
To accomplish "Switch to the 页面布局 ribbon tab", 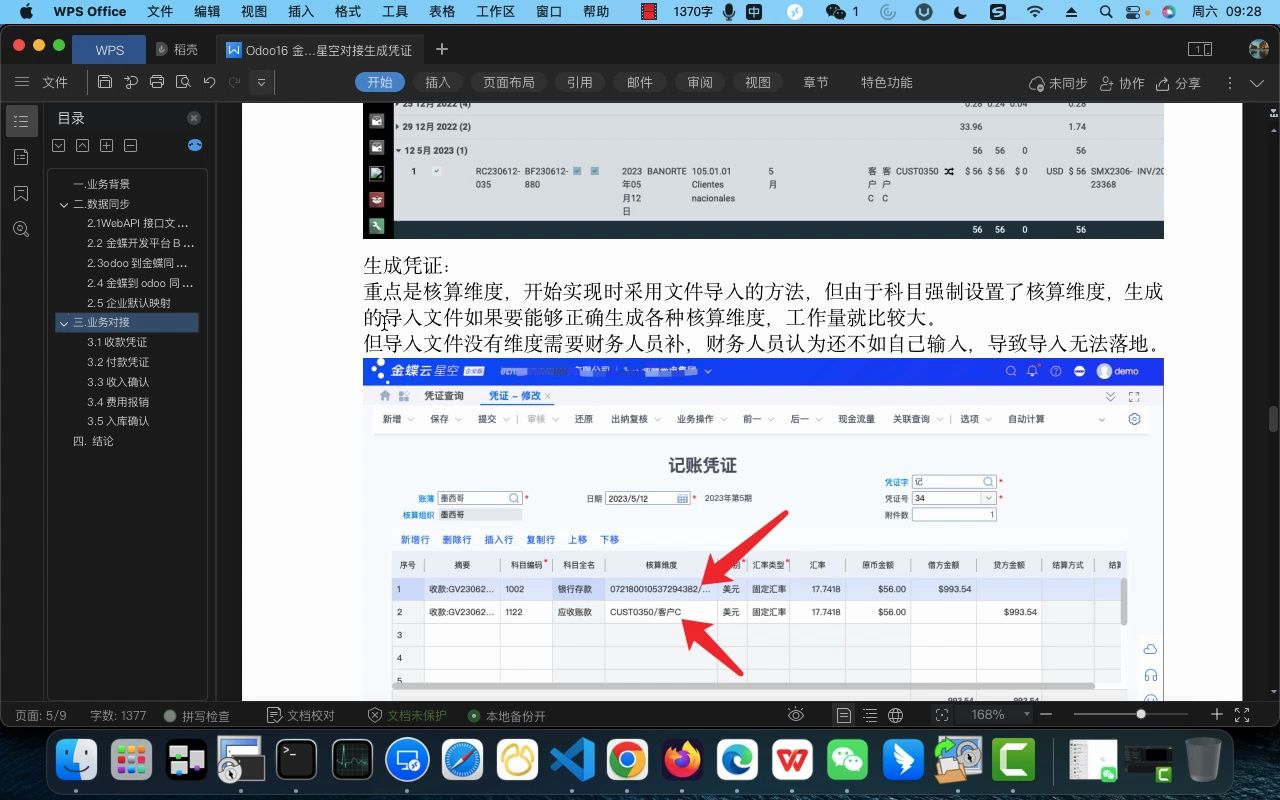I will coord(509,82).
